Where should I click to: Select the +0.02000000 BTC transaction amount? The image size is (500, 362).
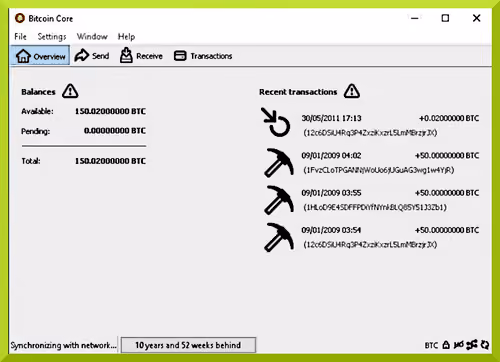coord(449,118)
